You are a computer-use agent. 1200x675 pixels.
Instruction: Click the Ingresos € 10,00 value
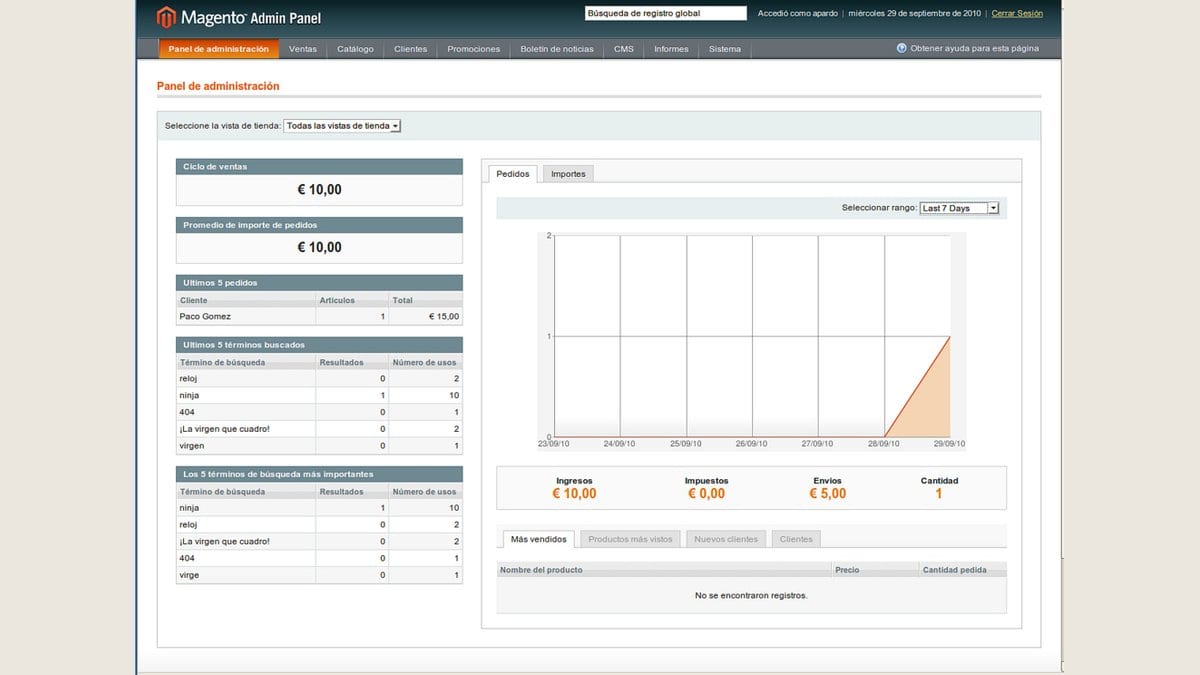pos(574,494)
